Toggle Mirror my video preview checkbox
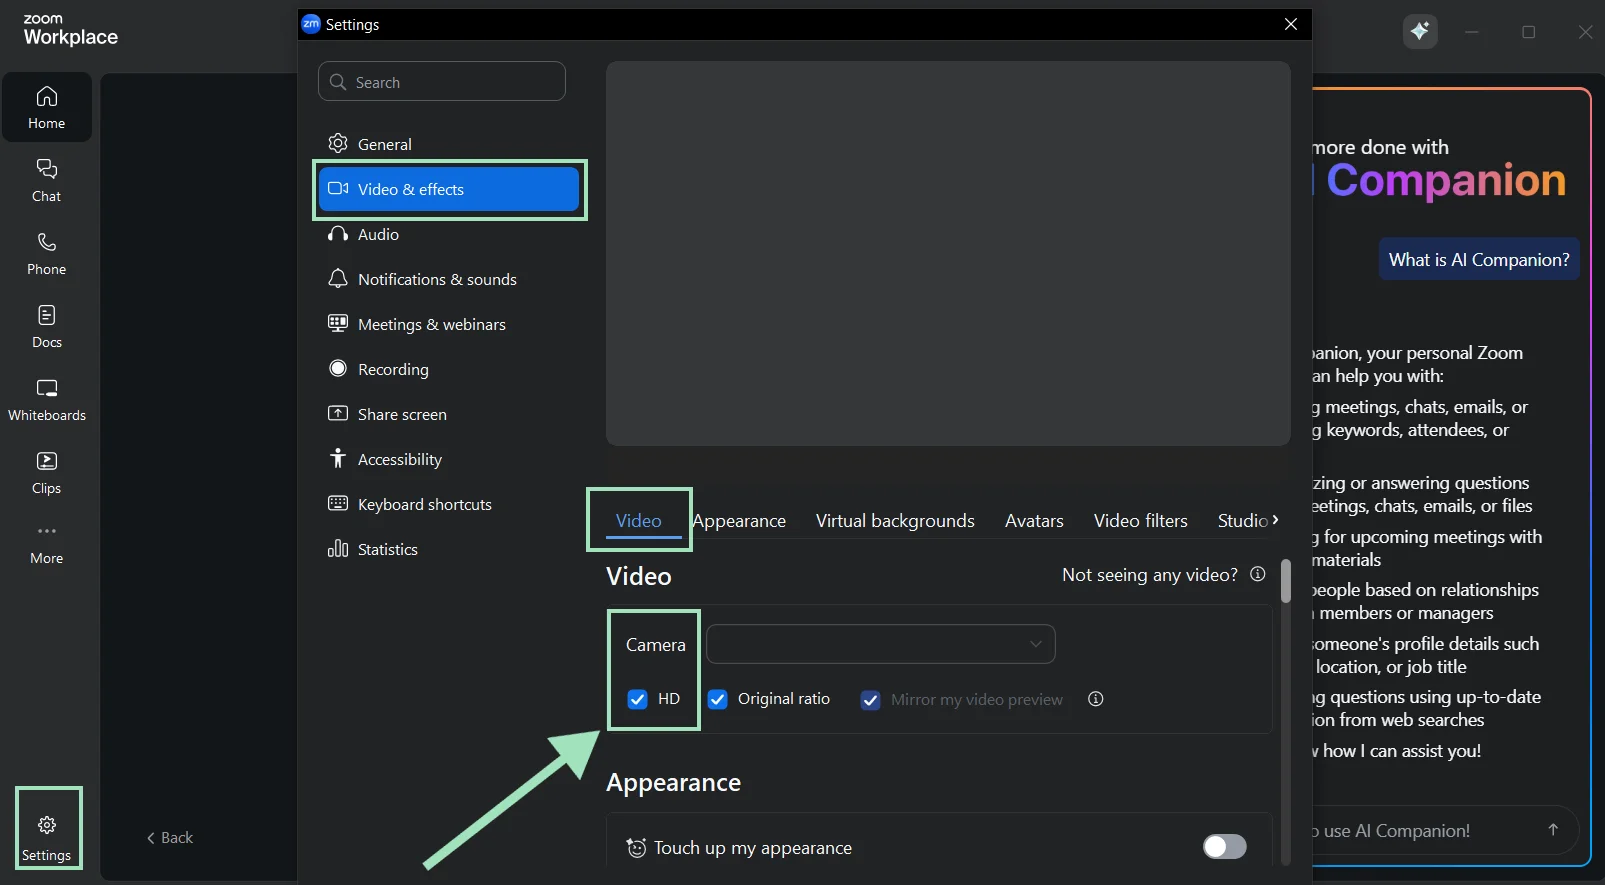 click(870, 700)
